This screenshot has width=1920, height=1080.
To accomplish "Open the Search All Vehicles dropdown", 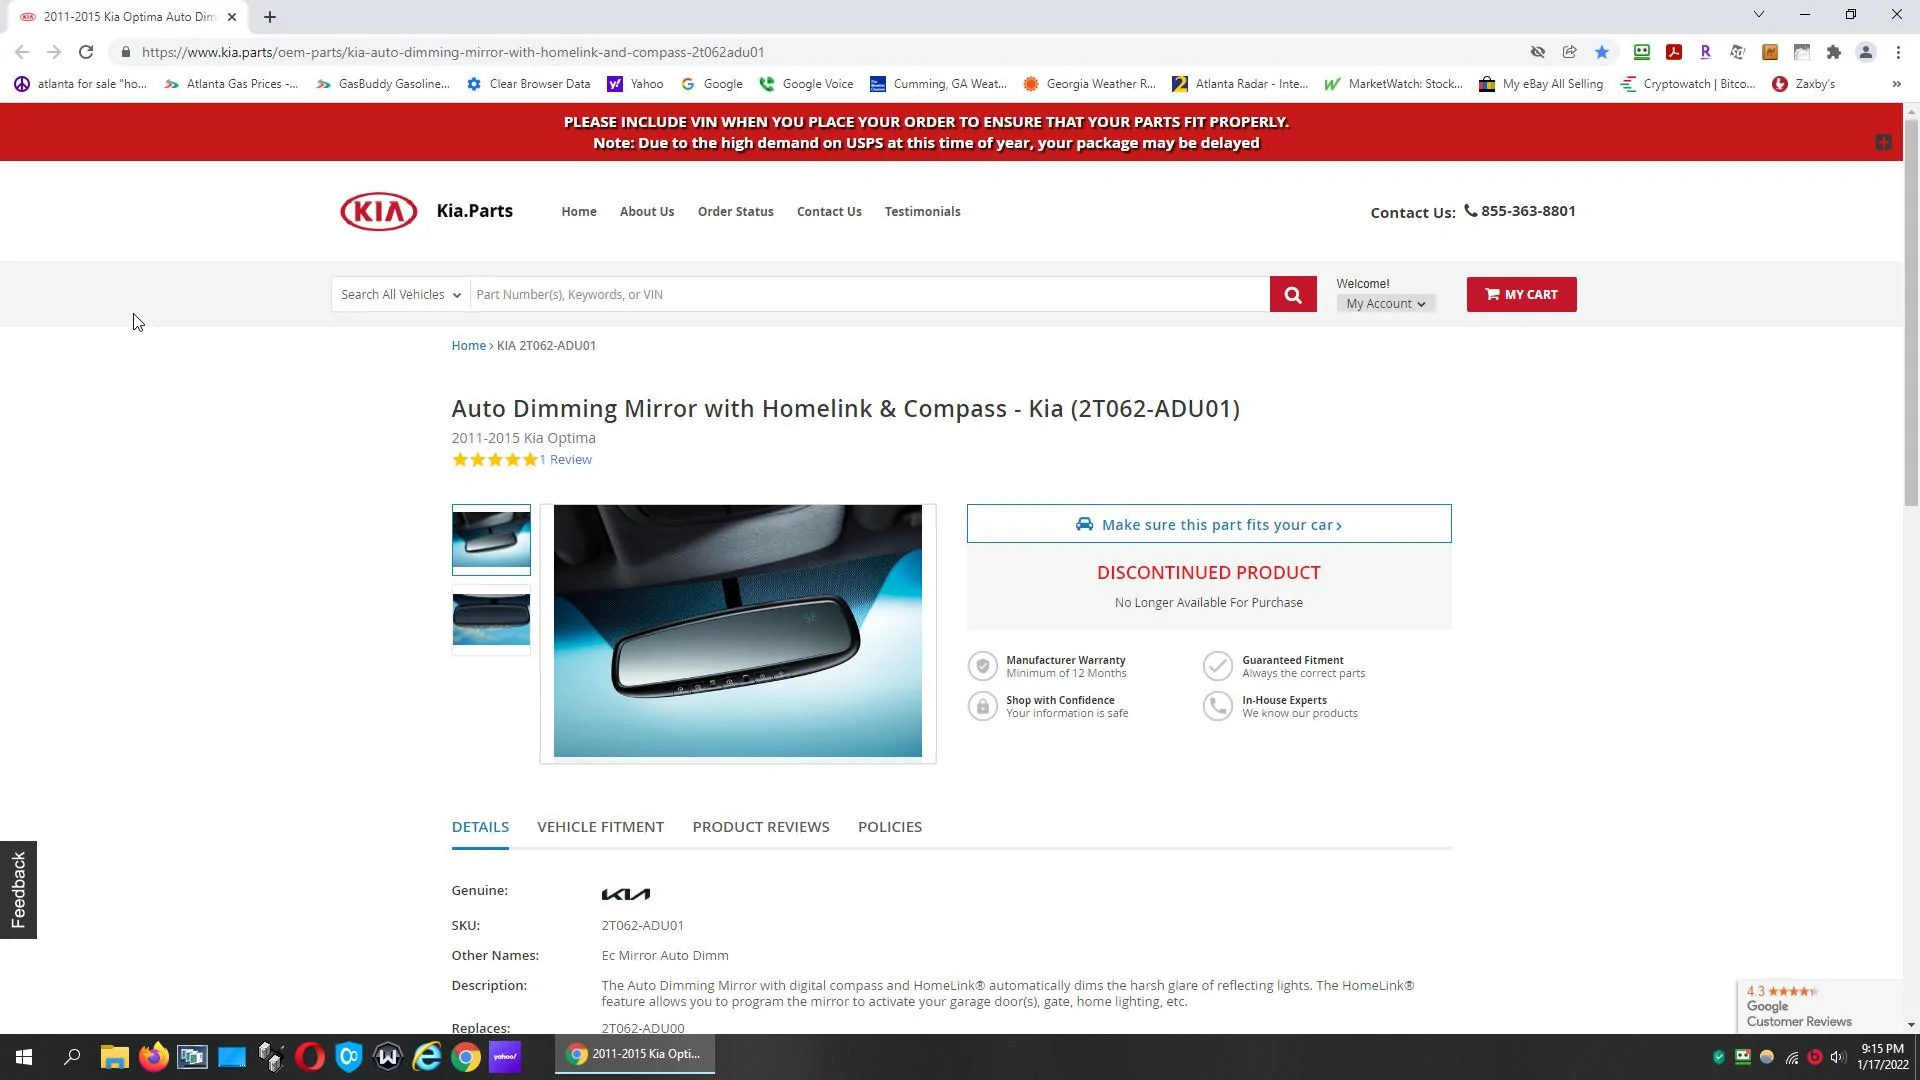I will [400, 294].
